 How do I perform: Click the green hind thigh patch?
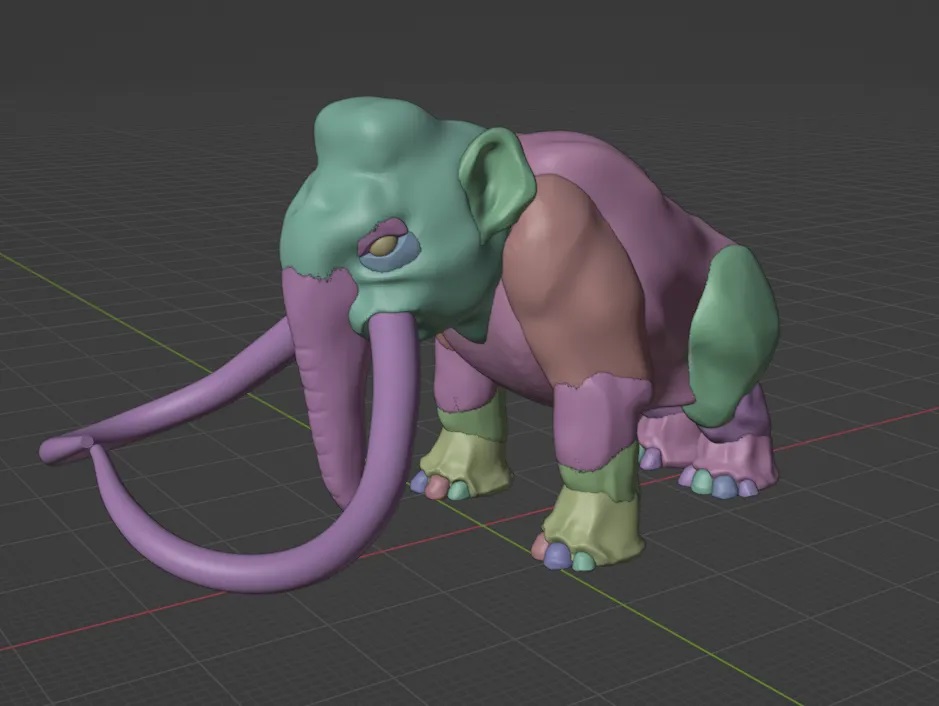735,330
